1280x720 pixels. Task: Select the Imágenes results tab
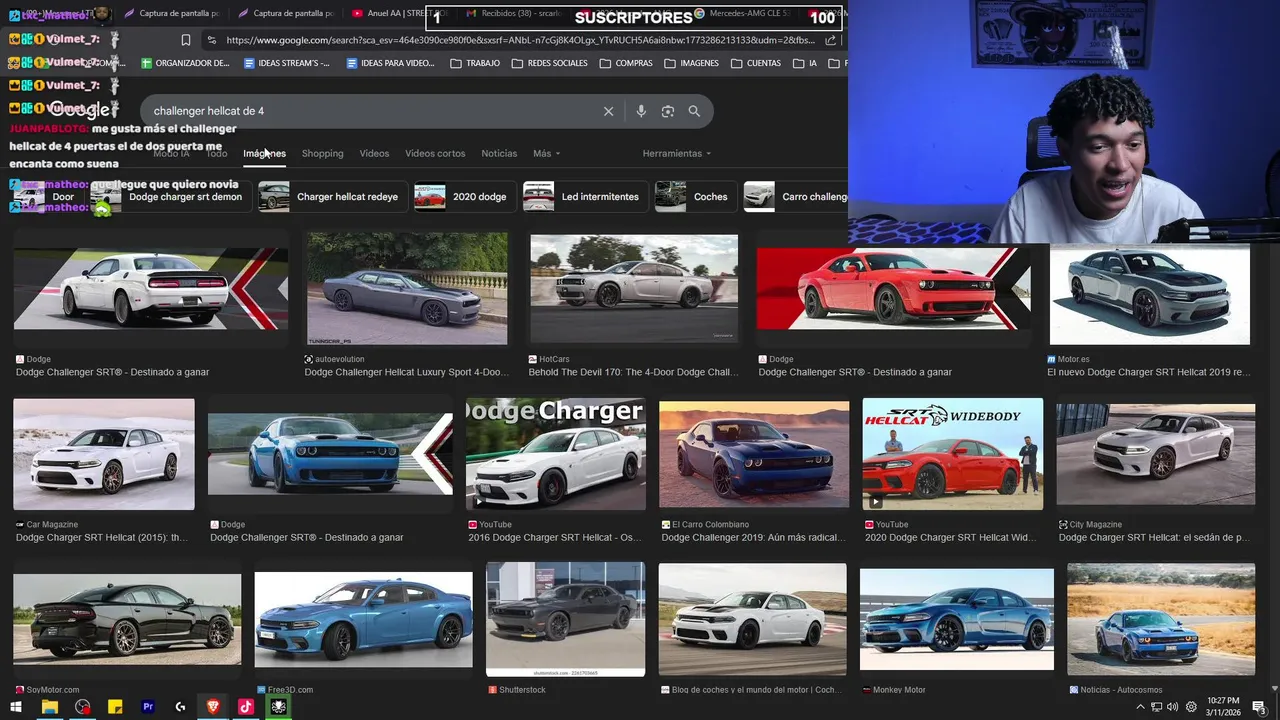(x=264, y=153)
